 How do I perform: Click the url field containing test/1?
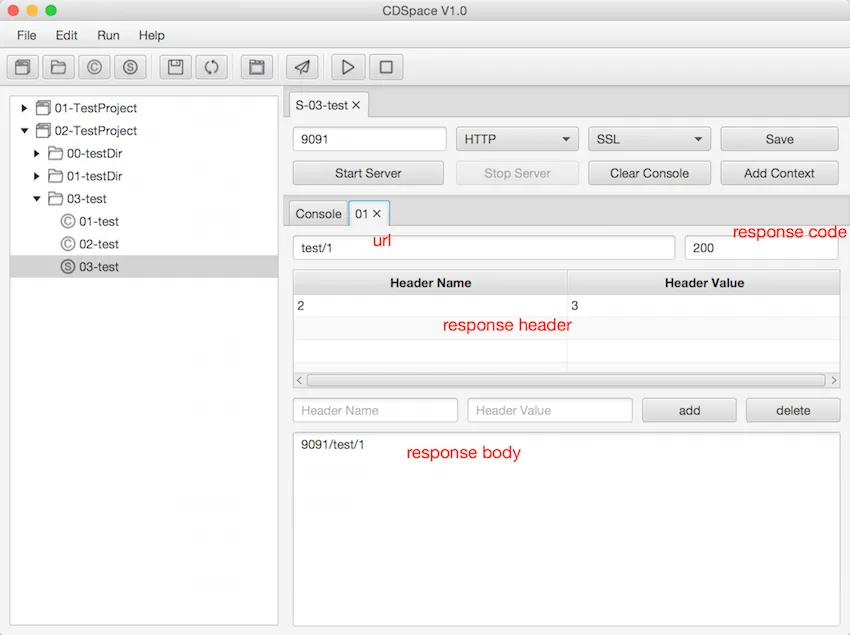point(484,248)
